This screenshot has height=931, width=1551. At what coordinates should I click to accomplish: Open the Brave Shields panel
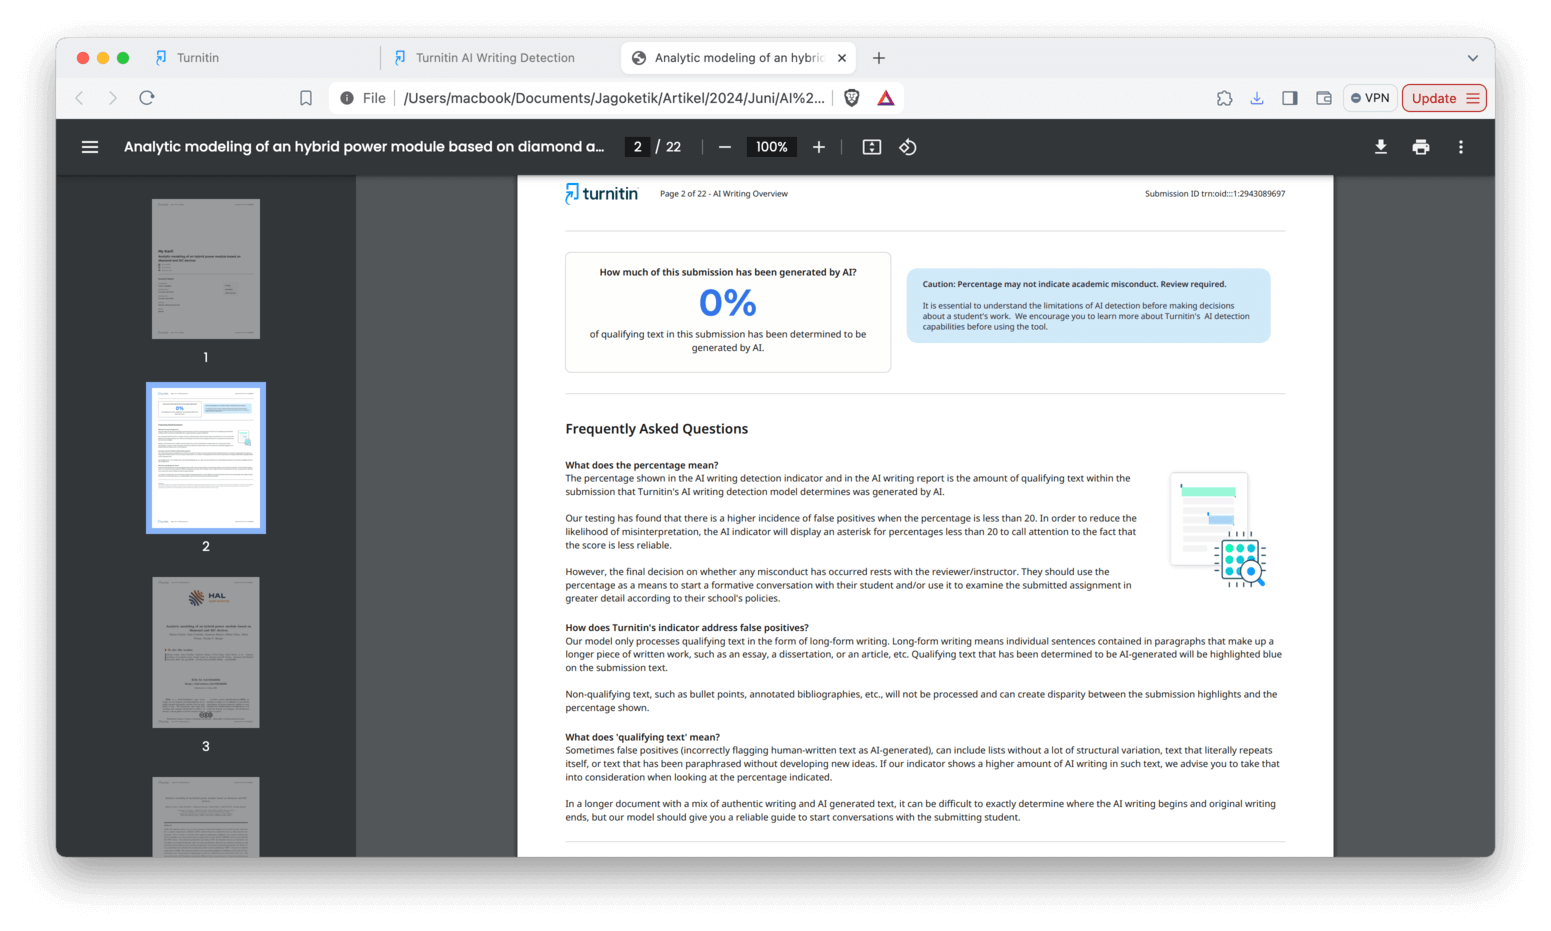point(851,97)
